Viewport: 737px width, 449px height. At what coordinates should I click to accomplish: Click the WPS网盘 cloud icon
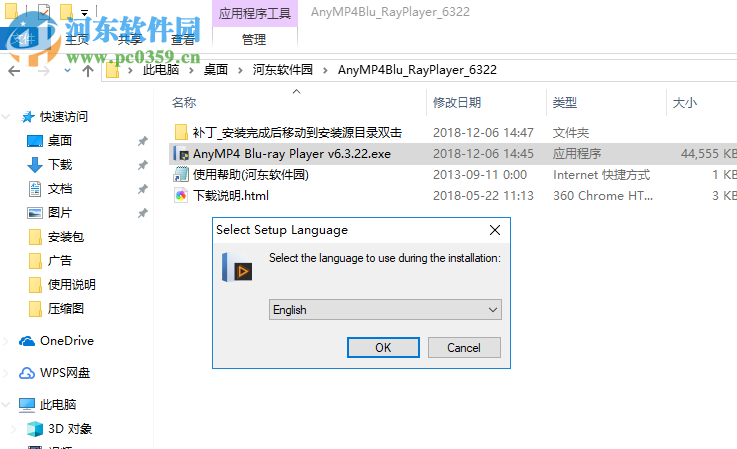(27, 373)
